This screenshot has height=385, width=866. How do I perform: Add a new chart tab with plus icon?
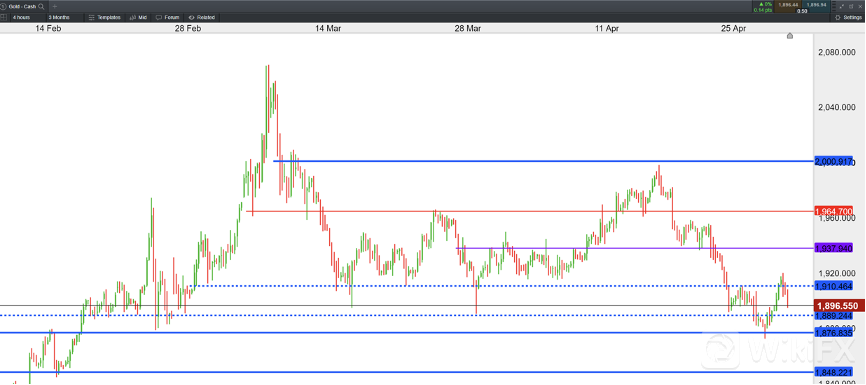coord(54,6)
